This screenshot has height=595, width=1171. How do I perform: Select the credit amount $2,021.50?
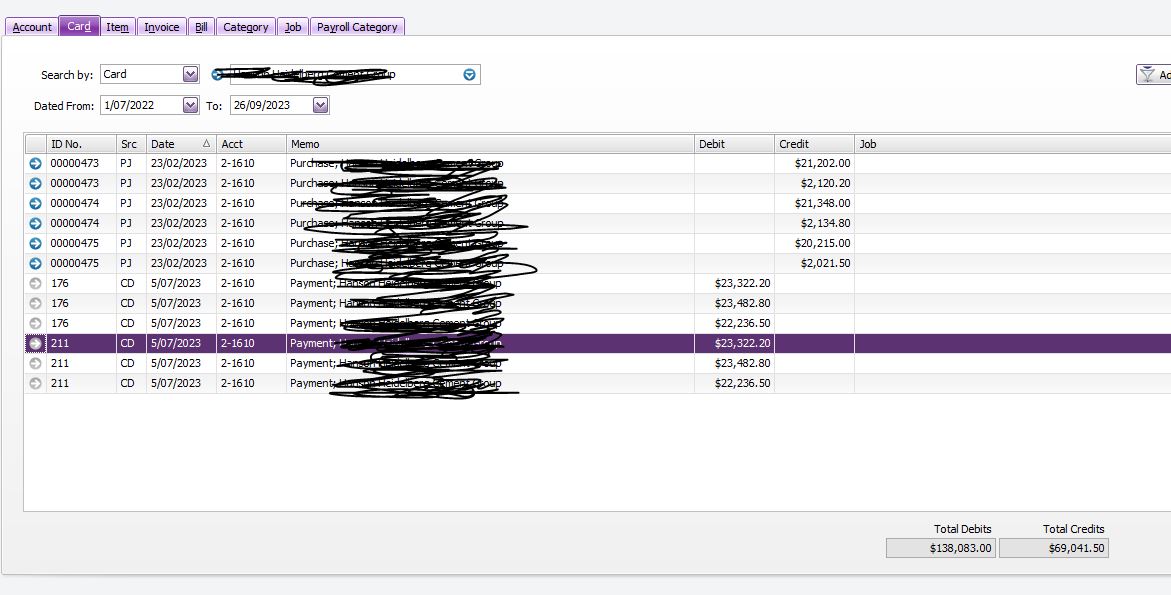coord(825,264)
